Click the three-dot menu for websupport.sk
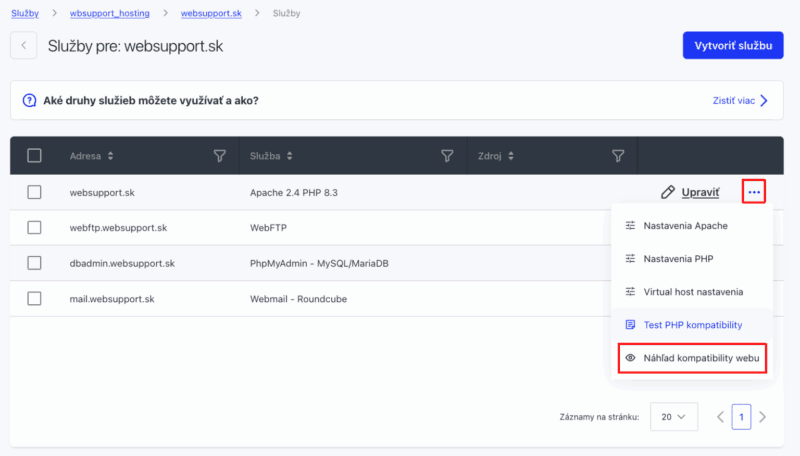 point(754,192)
